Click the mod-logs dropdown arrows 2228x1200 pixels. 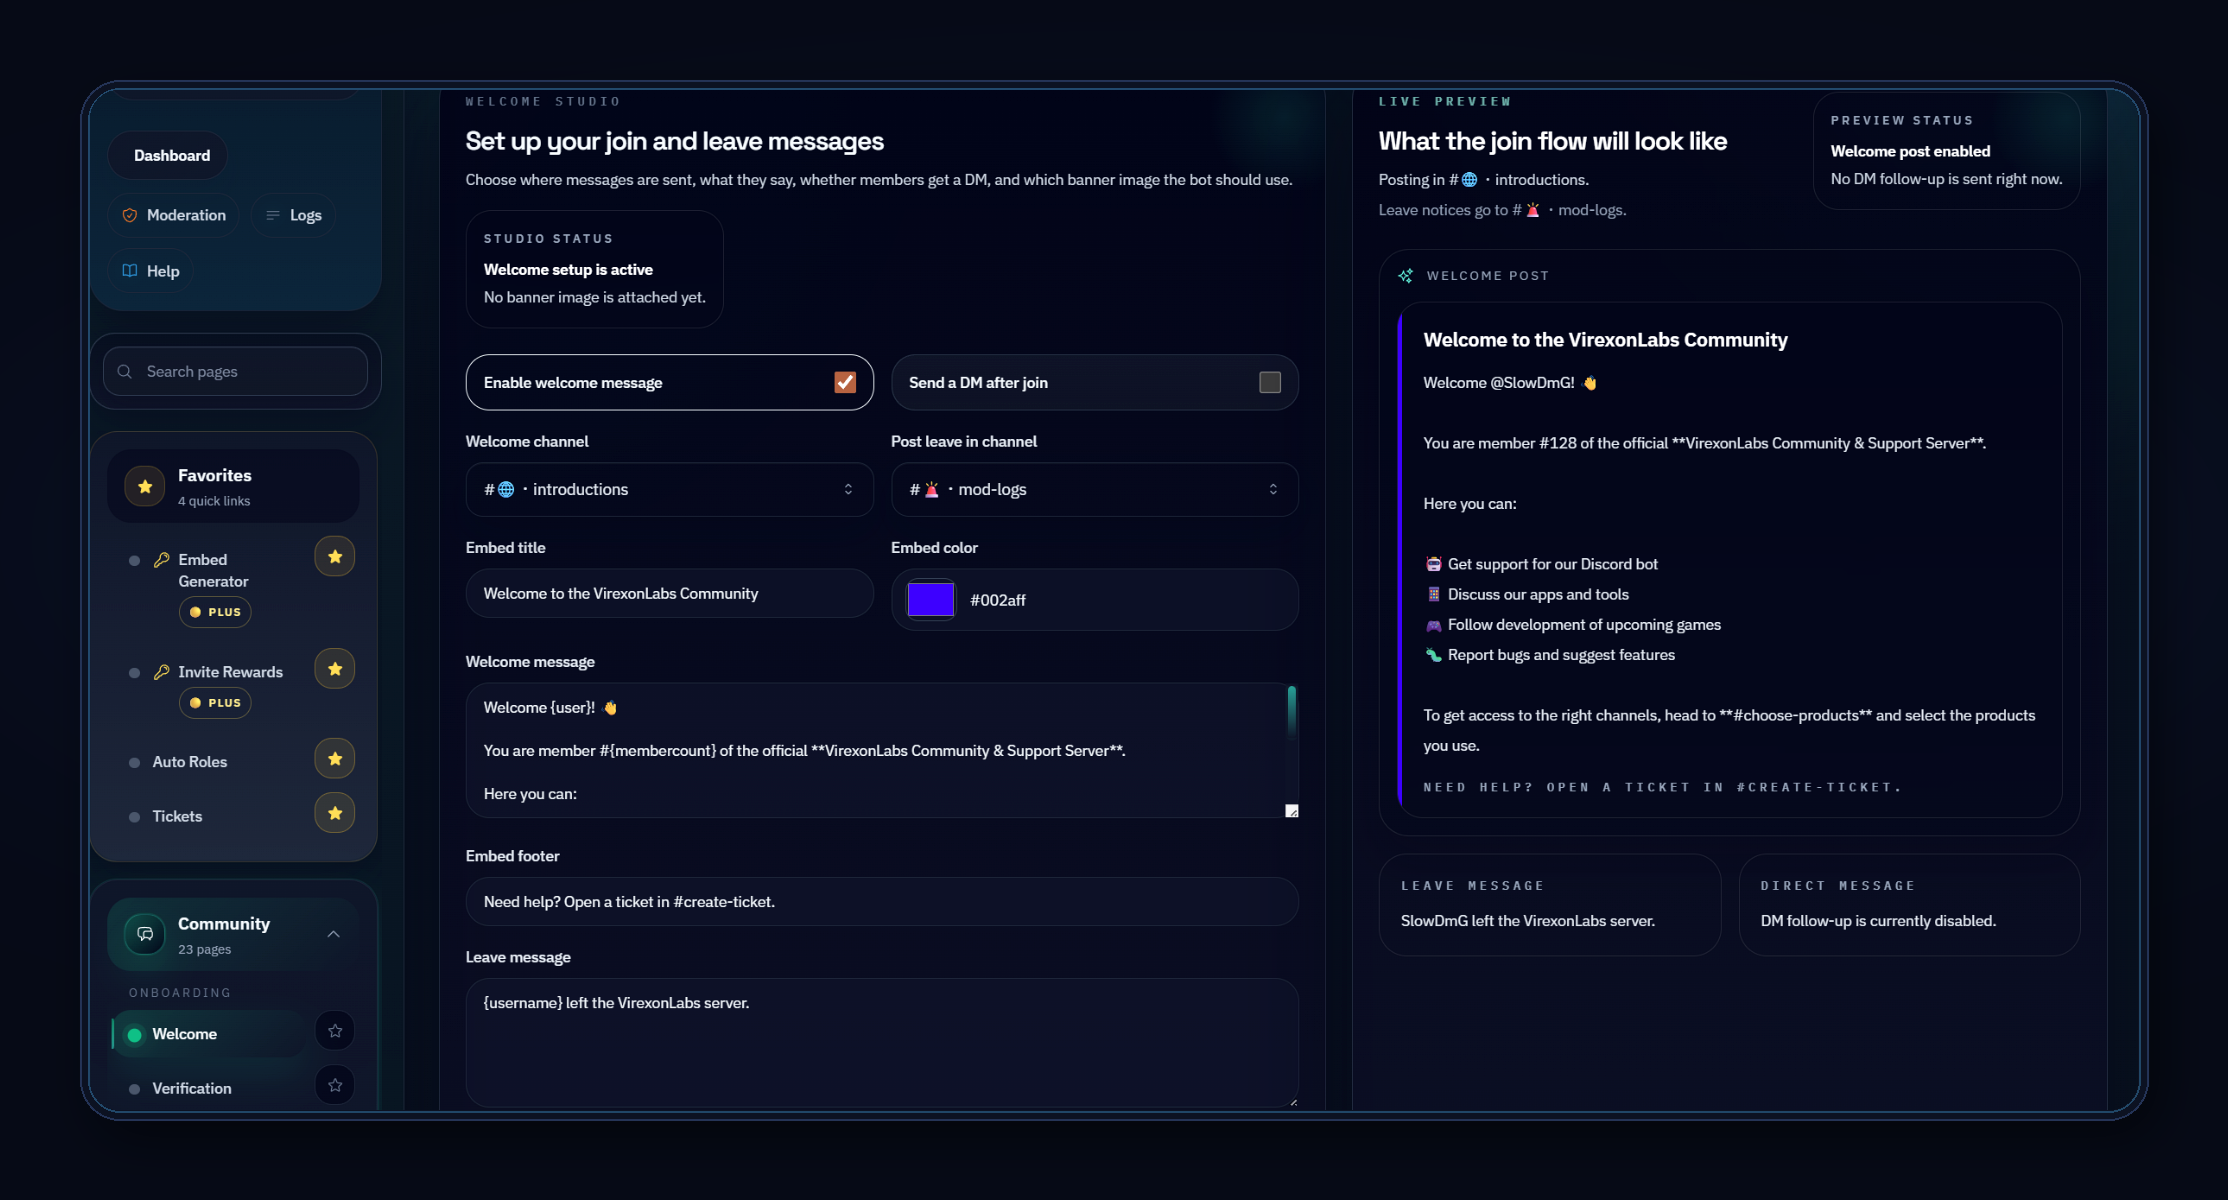(1273, 489)
